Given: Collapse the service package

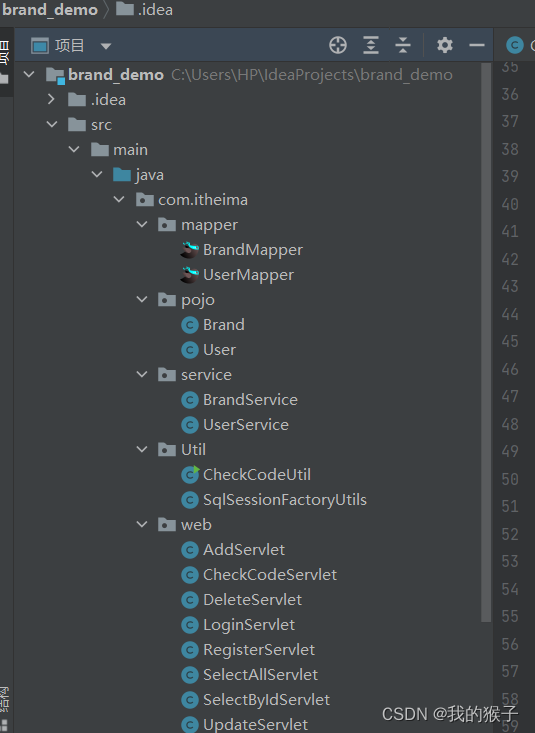Looking at the screenshot, I should [x=142, y=374].
